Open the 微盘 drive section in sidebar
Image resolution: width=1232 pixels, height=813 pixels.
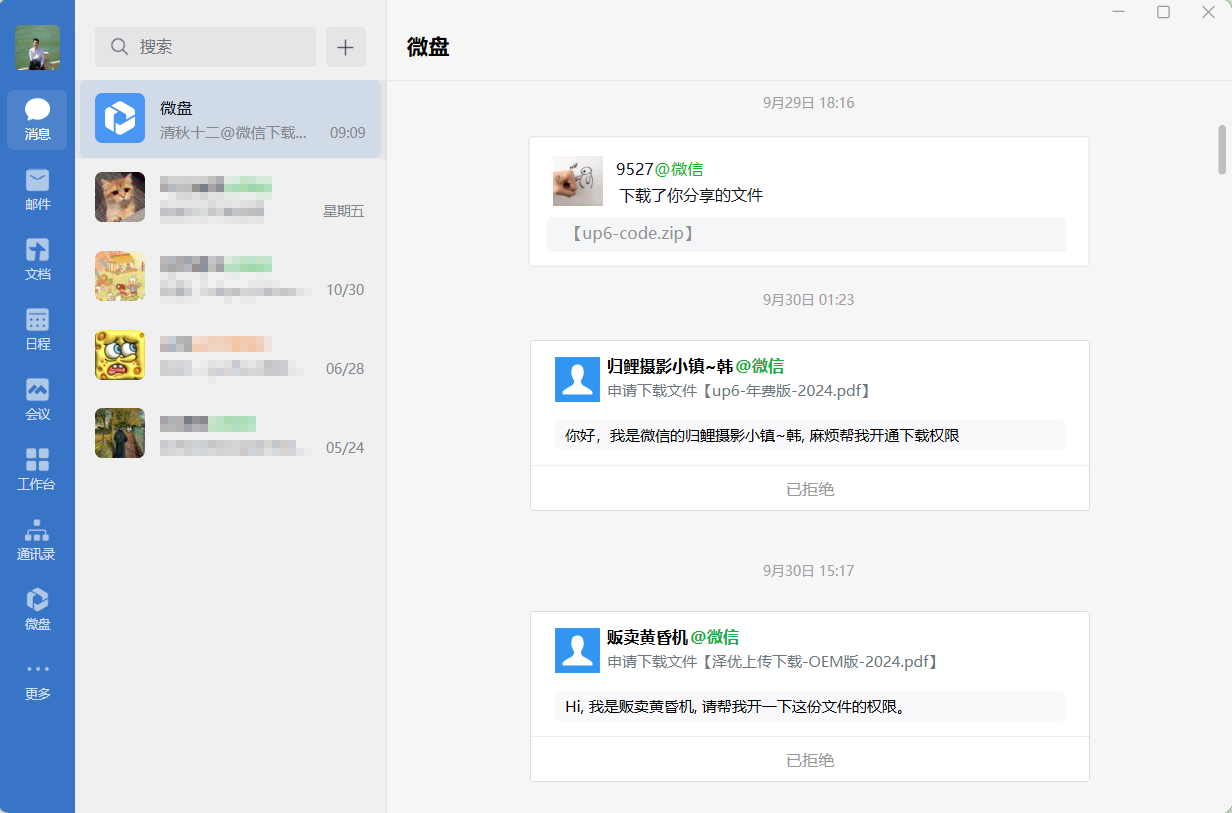point(37,610)
